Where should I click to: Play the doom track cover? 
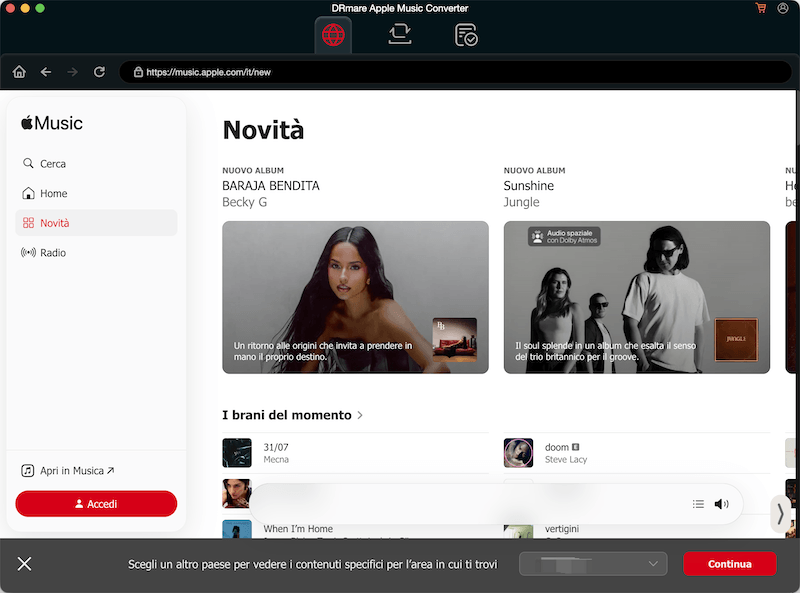pyautogui.click(x=518, y=453)
